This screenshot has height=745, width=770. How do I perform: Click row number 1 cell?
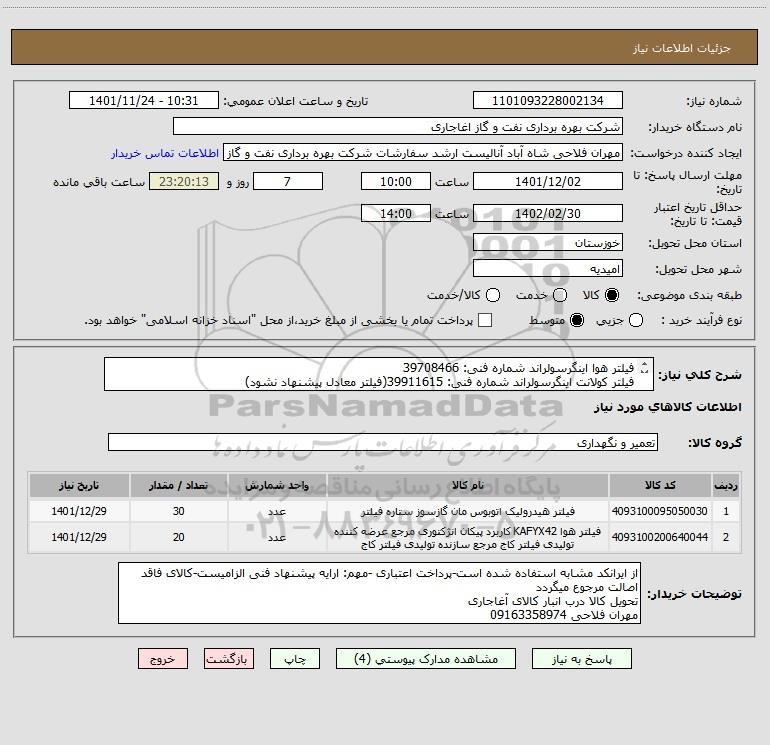[726, 511]
